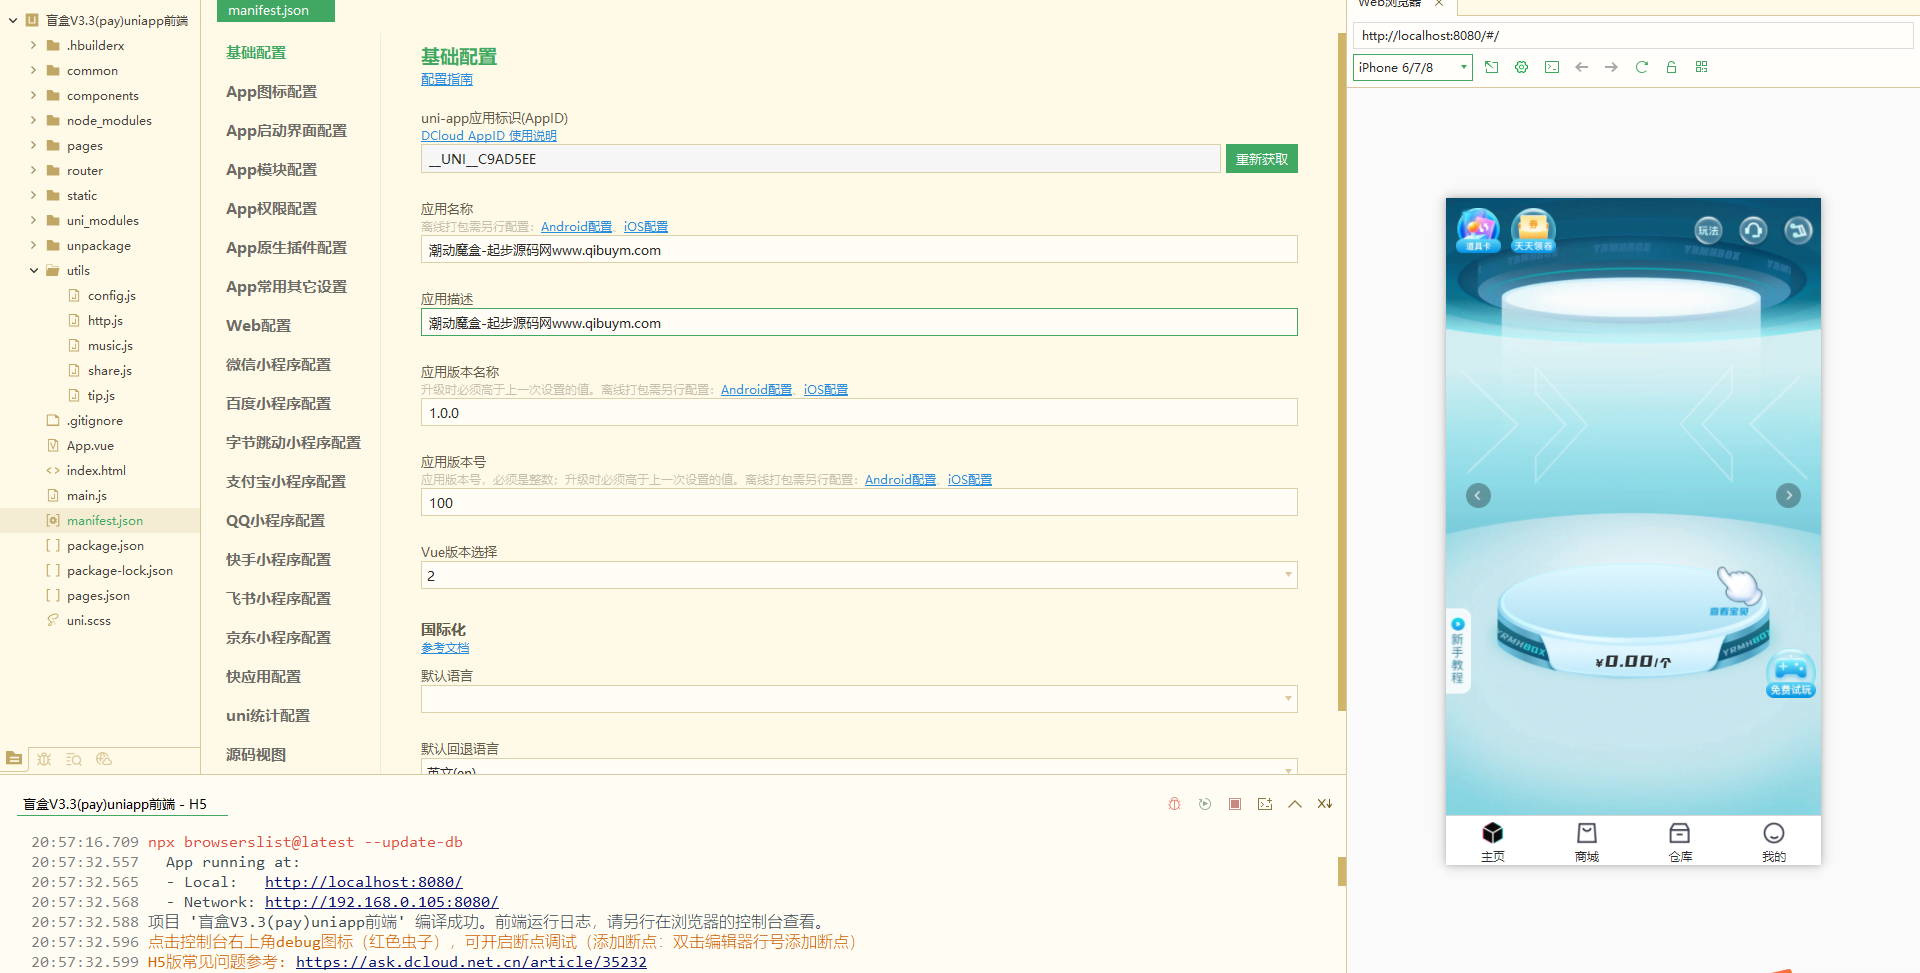Click the 应用名称 input field

click(x=859, y=249)
